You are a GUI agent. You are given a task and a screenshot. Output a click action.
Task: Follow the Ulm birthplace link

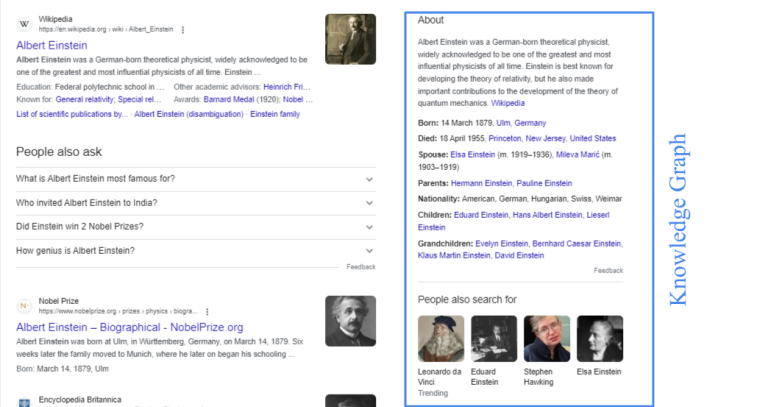(503, 123)
